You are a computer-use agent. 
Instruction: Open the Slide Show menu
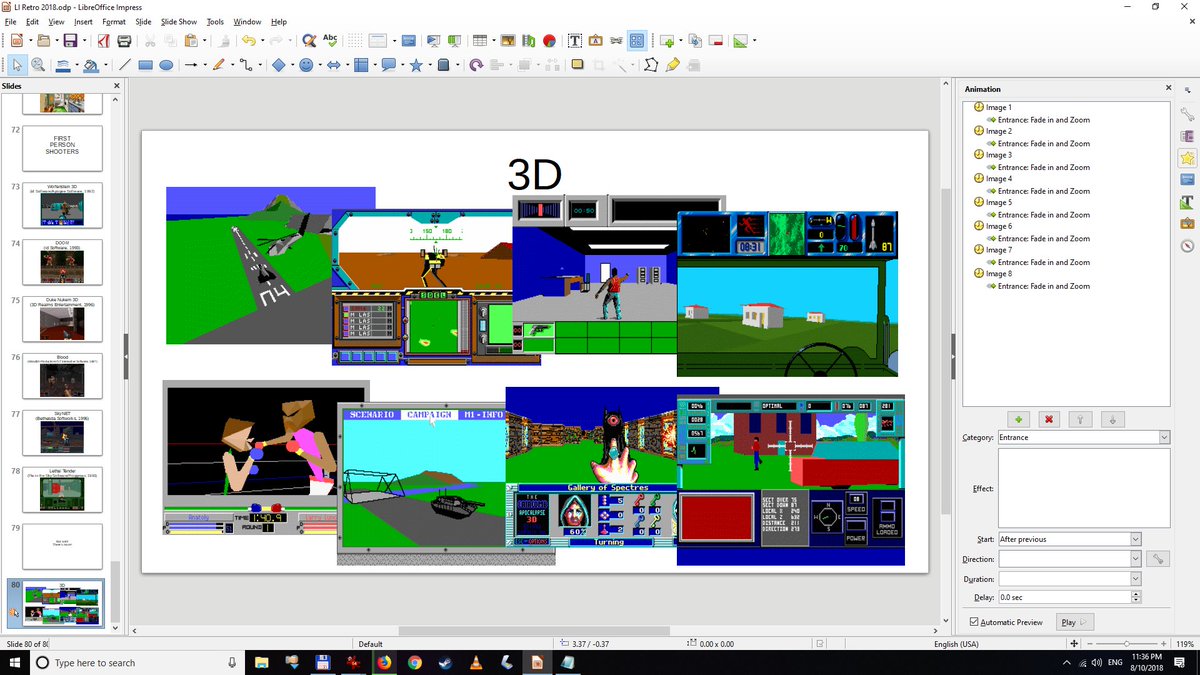coord(180,21)
